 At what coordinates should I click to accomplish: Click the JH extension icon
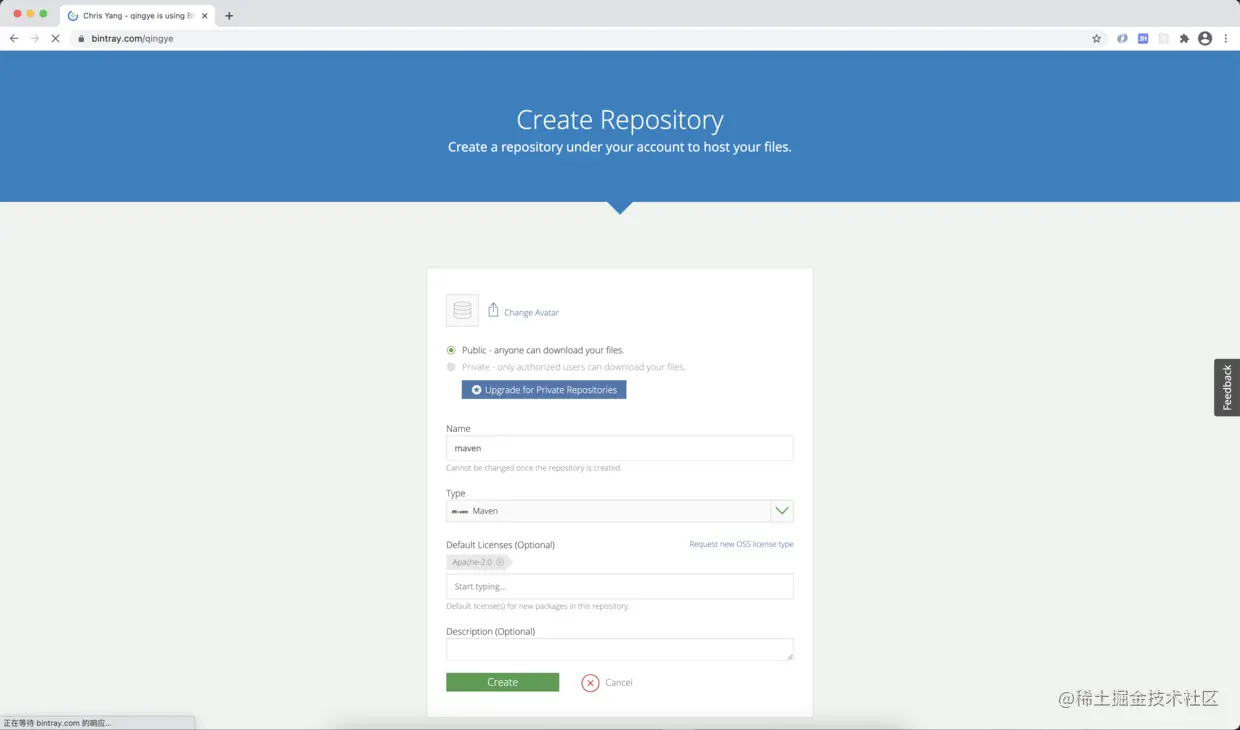(x=1143, y=38)
